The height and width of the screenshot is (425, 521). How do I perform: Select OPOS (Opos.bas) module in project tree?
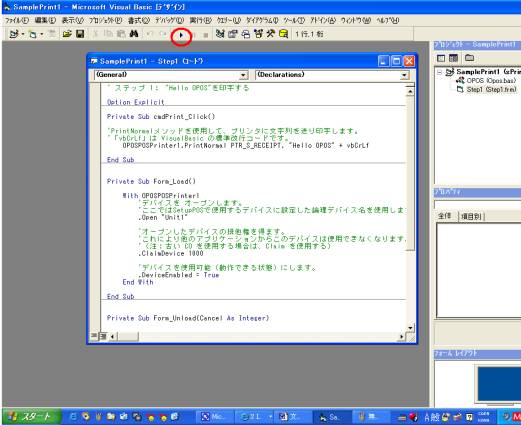[487, 80]
